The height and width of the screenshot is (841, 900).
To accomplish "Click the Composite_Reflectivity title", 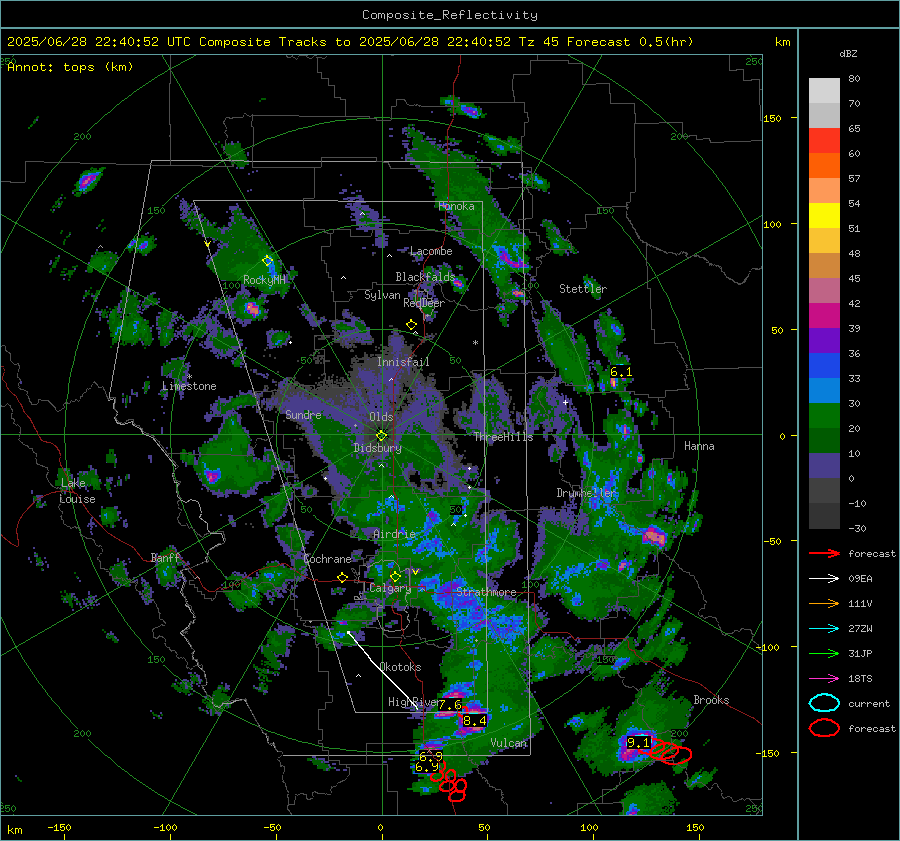I will (x=449, y=15).
